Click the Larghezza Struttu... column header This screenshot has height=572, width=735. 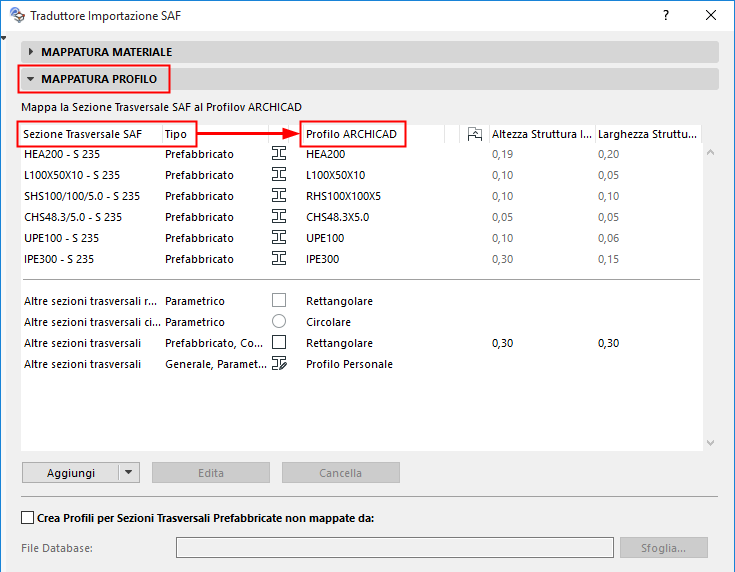pyautogui.click(x=648, y=134)
